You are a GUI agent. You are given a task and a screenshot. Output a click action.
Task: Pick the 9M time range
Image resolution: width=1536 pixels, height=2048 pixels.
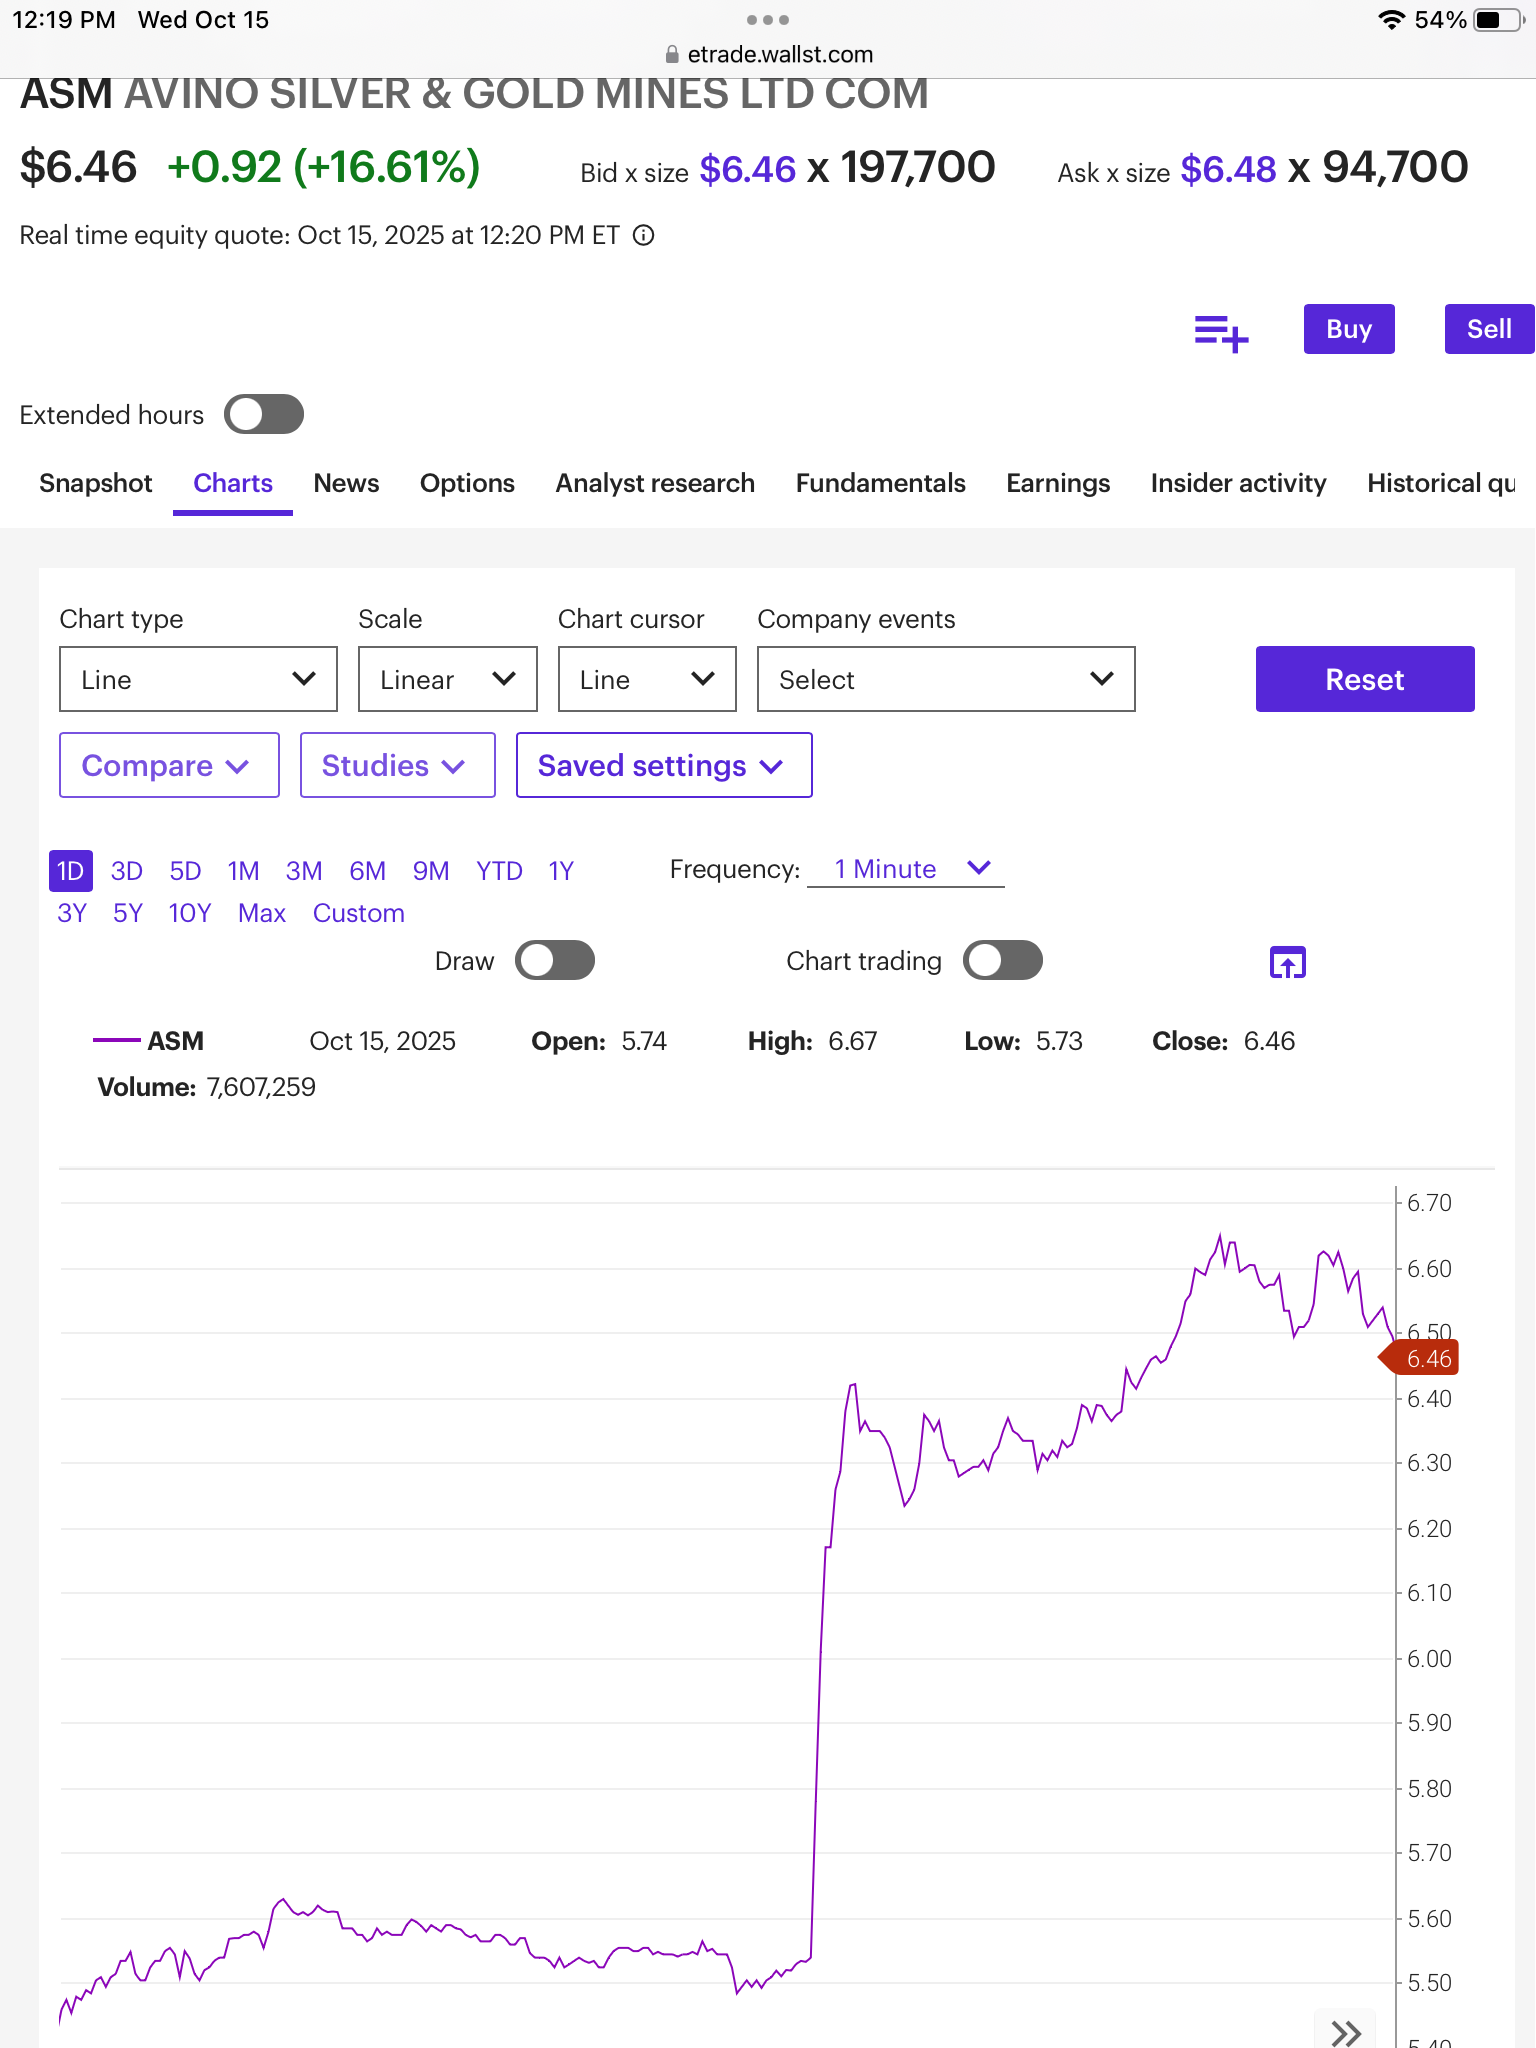pyautogui.click(x=431, y=871)
